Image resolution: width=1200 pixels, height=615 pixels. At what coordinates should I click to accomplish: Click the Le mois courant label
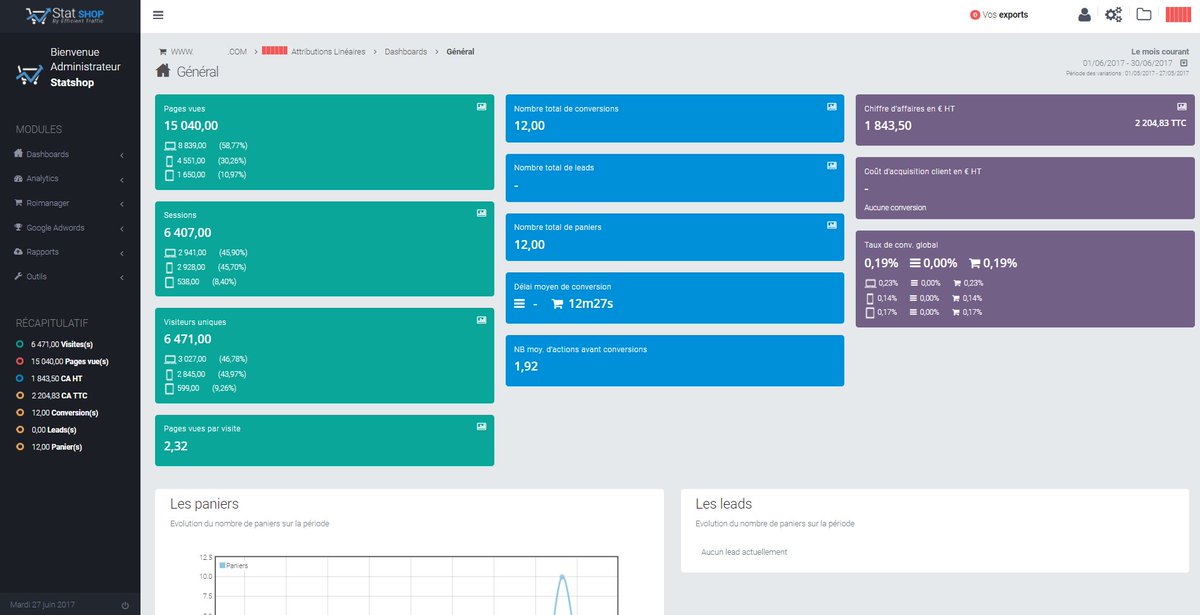1160,51
